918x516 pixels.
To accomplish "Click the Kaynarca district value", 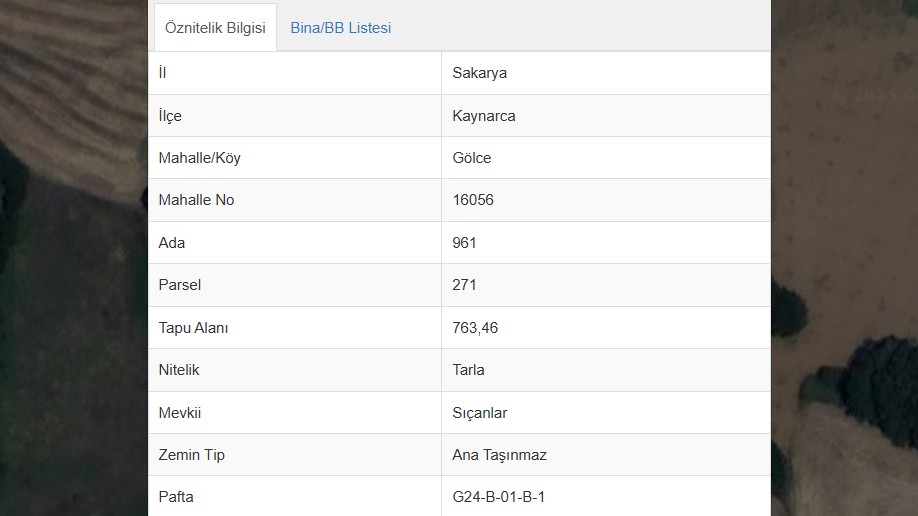I will pyautogui.click(x=484, y=116).
